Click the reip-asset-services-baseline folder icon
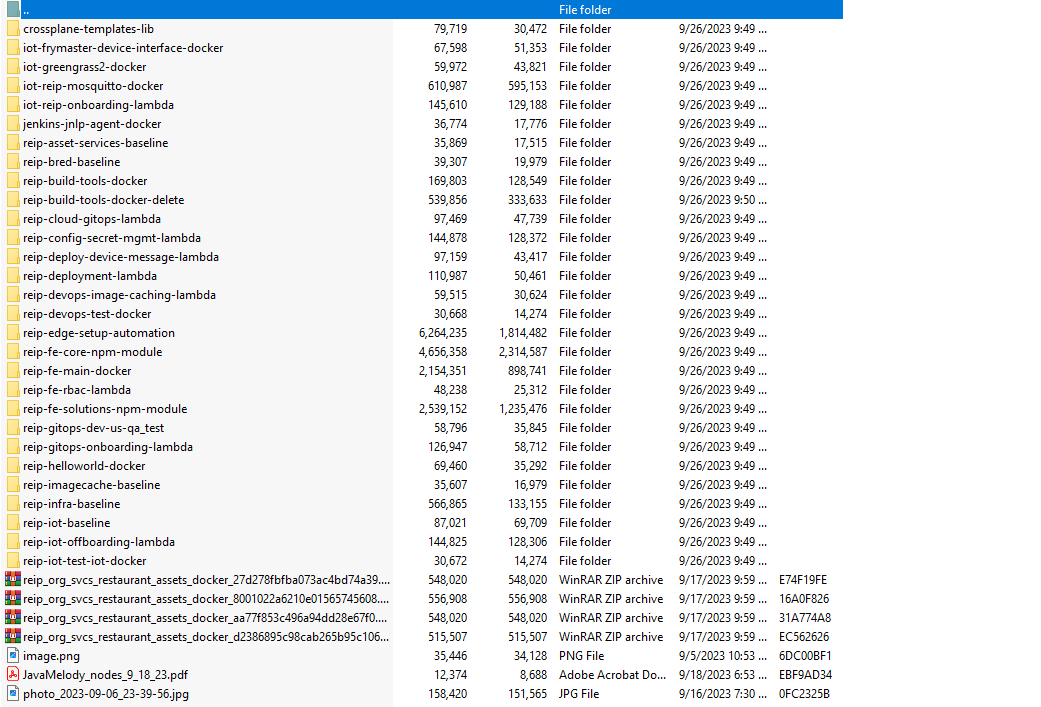This screenshot has height=707, width=1041. [x=13, y=143]
